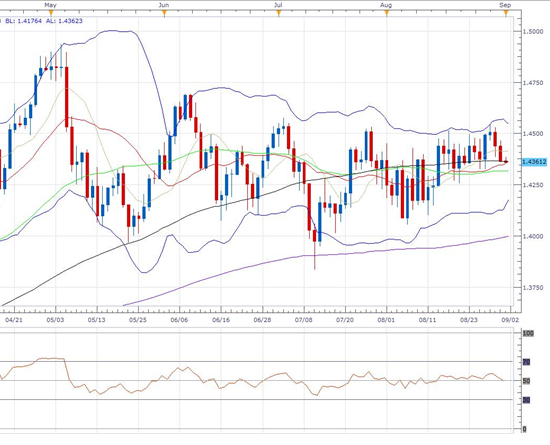This screenshot has height=445, width=550.
Task: Click the 06/28 date axis label
Action: [262, 320]
